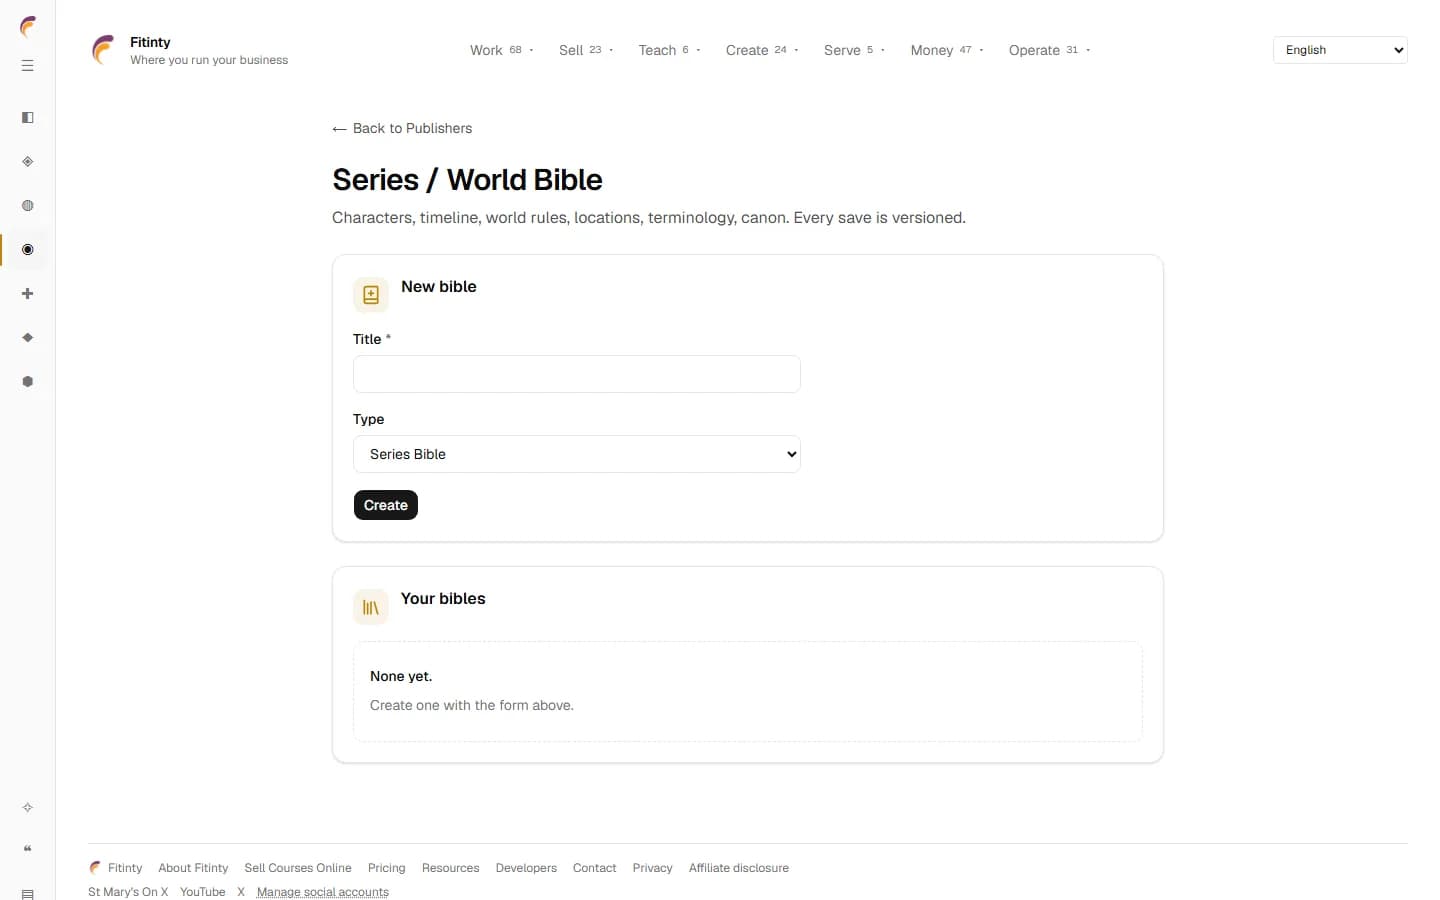Open the St Mary's On X link
Screen dimensions: 1440x900
pyautogui.click(x=128, y=892)
